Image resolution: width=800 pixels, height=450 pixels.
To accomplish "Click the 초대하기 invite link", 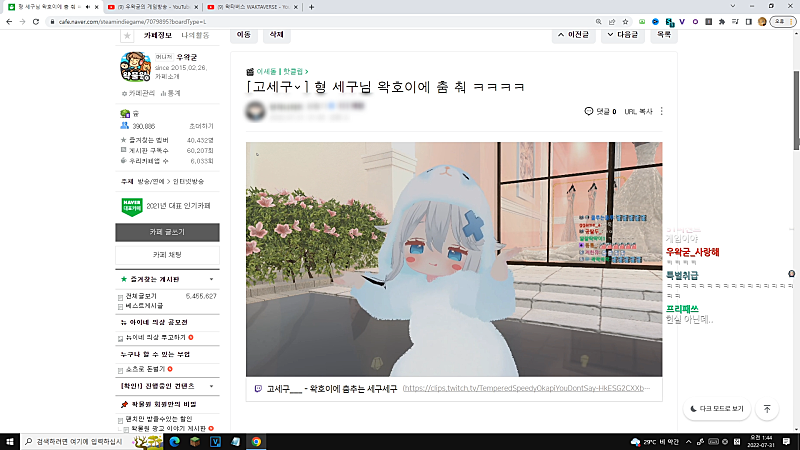I will pyautogui.click(x=202, y=126).
